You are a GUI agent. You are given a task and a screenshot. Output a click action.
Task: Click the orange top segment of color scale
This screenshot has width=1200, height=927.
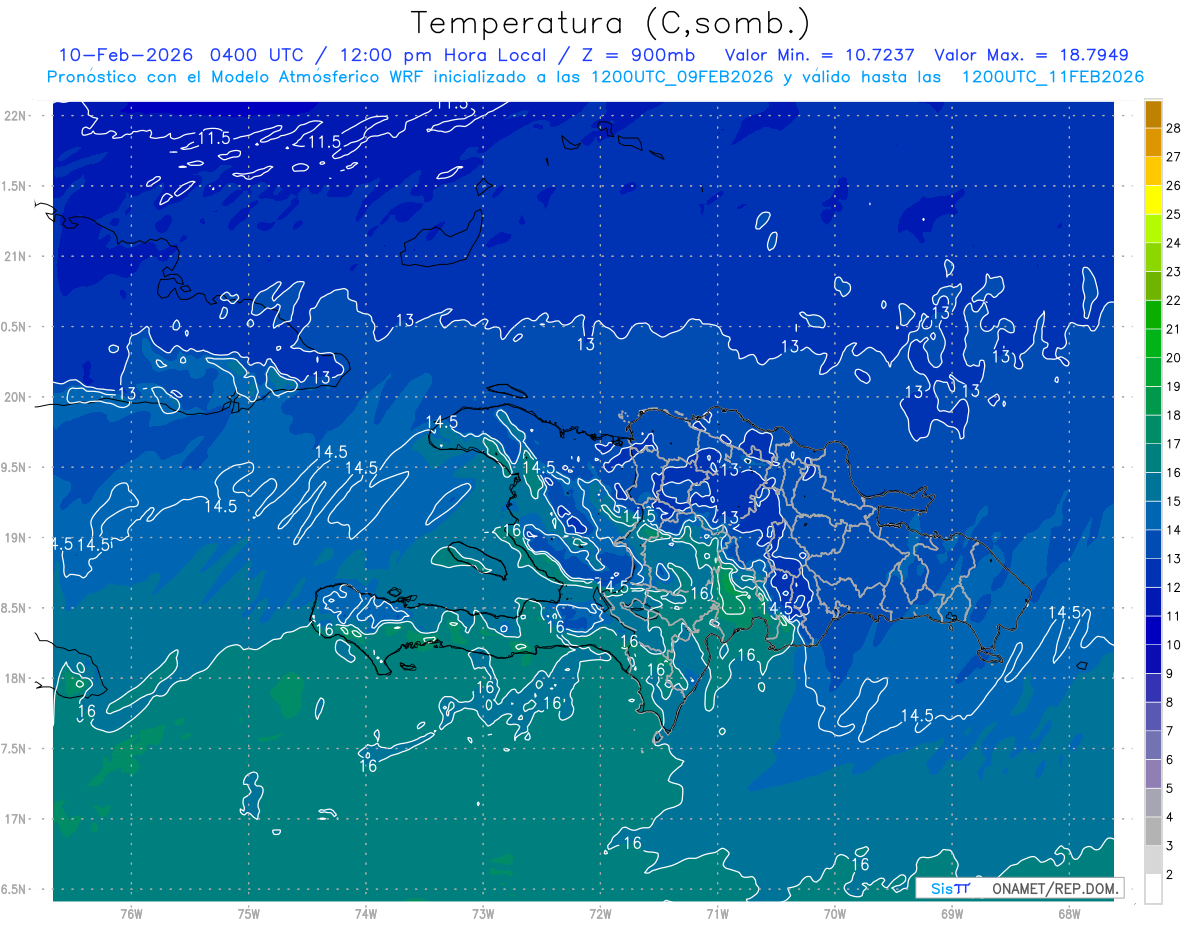click(x=1154, y=114)
